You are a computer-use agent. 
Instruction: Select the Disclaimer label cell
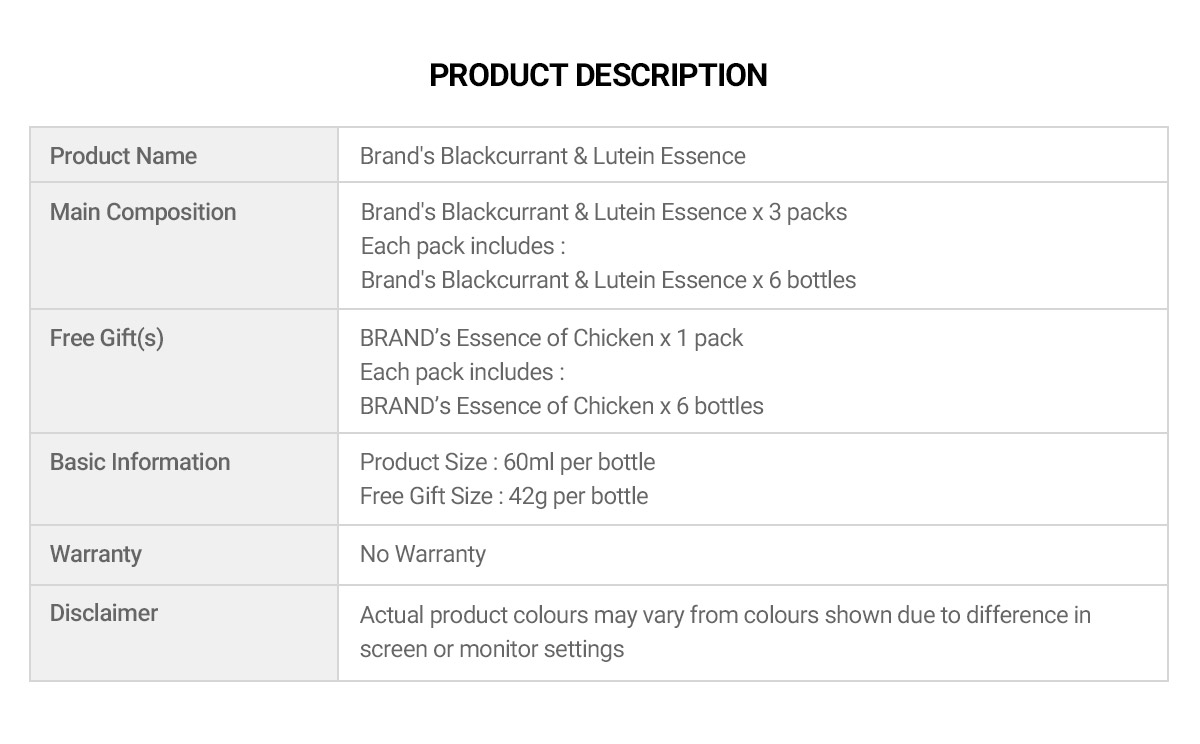tap(184, 633)
